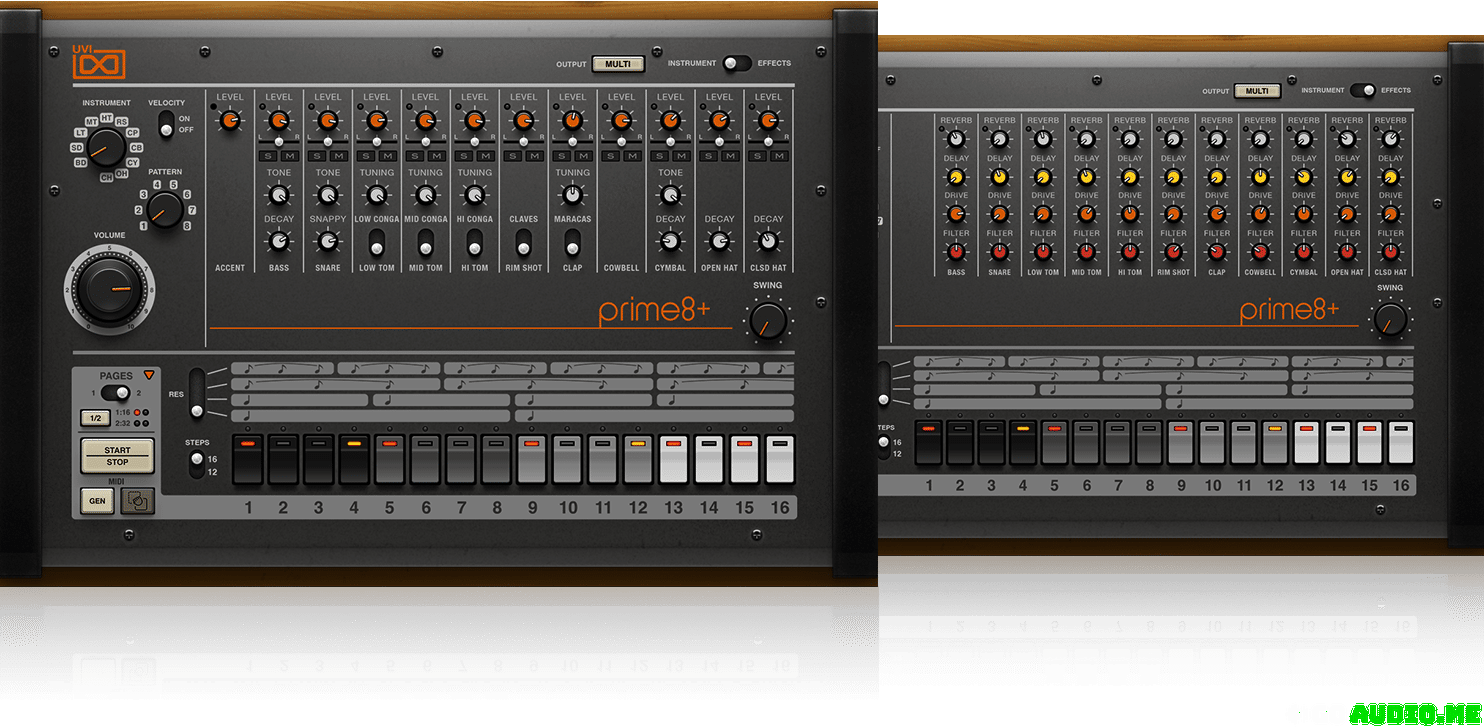Click the top triplet resolution bar, instrument view
Screen dimensions: 1484x727
[512, 368]
